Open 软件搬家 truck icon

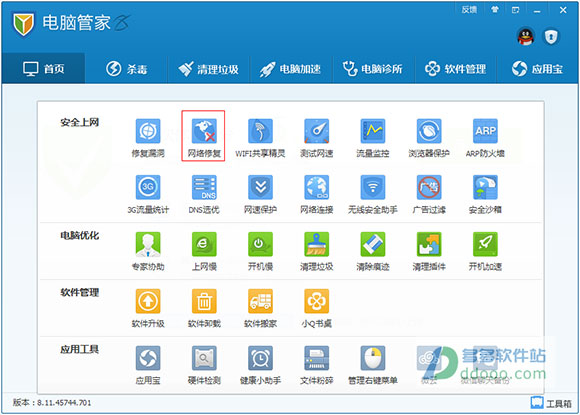point(260,301)
